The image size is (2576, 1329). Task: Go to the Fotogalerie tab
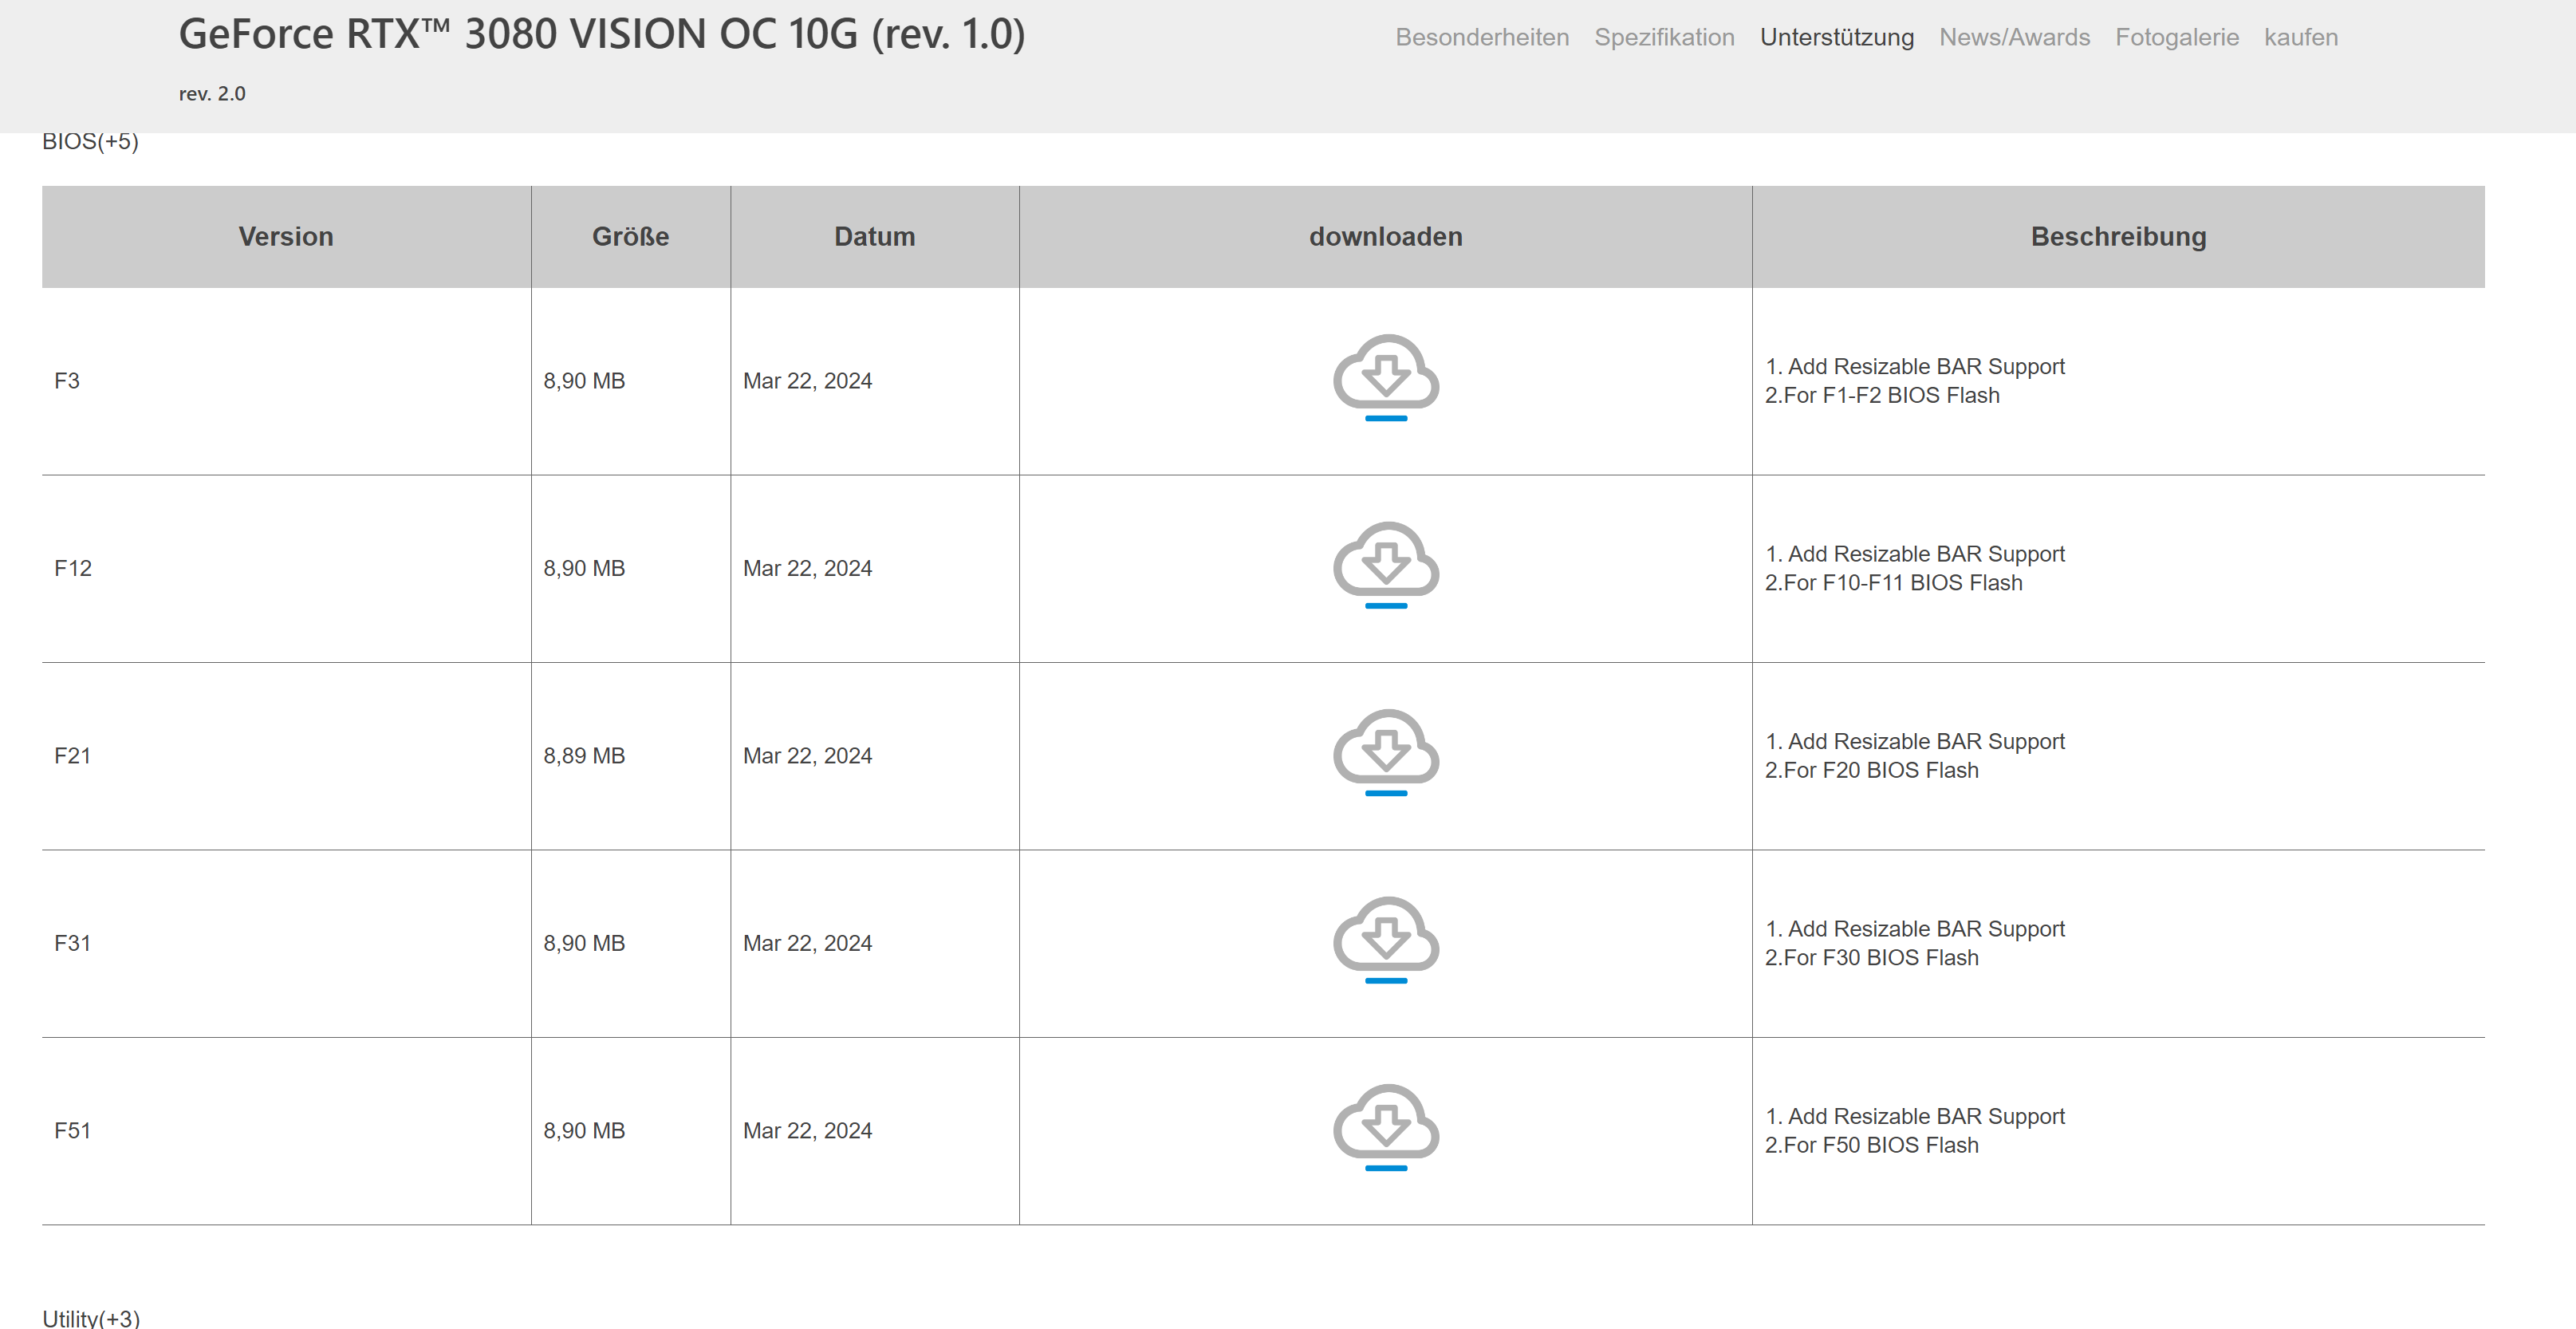pos(2176,37)
